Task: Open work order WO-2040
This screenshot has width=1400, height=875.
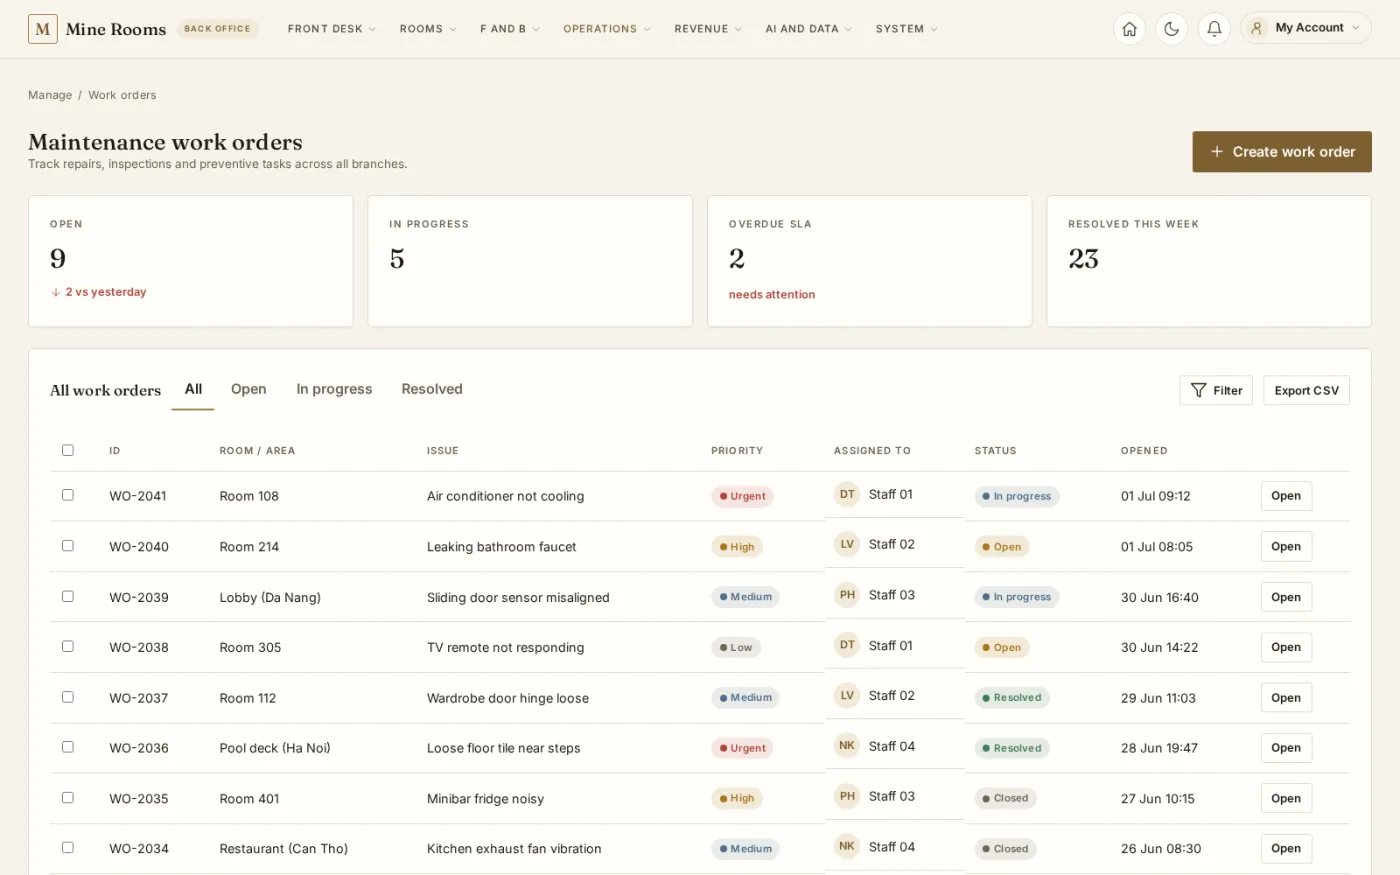Action: coord(1286,546)
